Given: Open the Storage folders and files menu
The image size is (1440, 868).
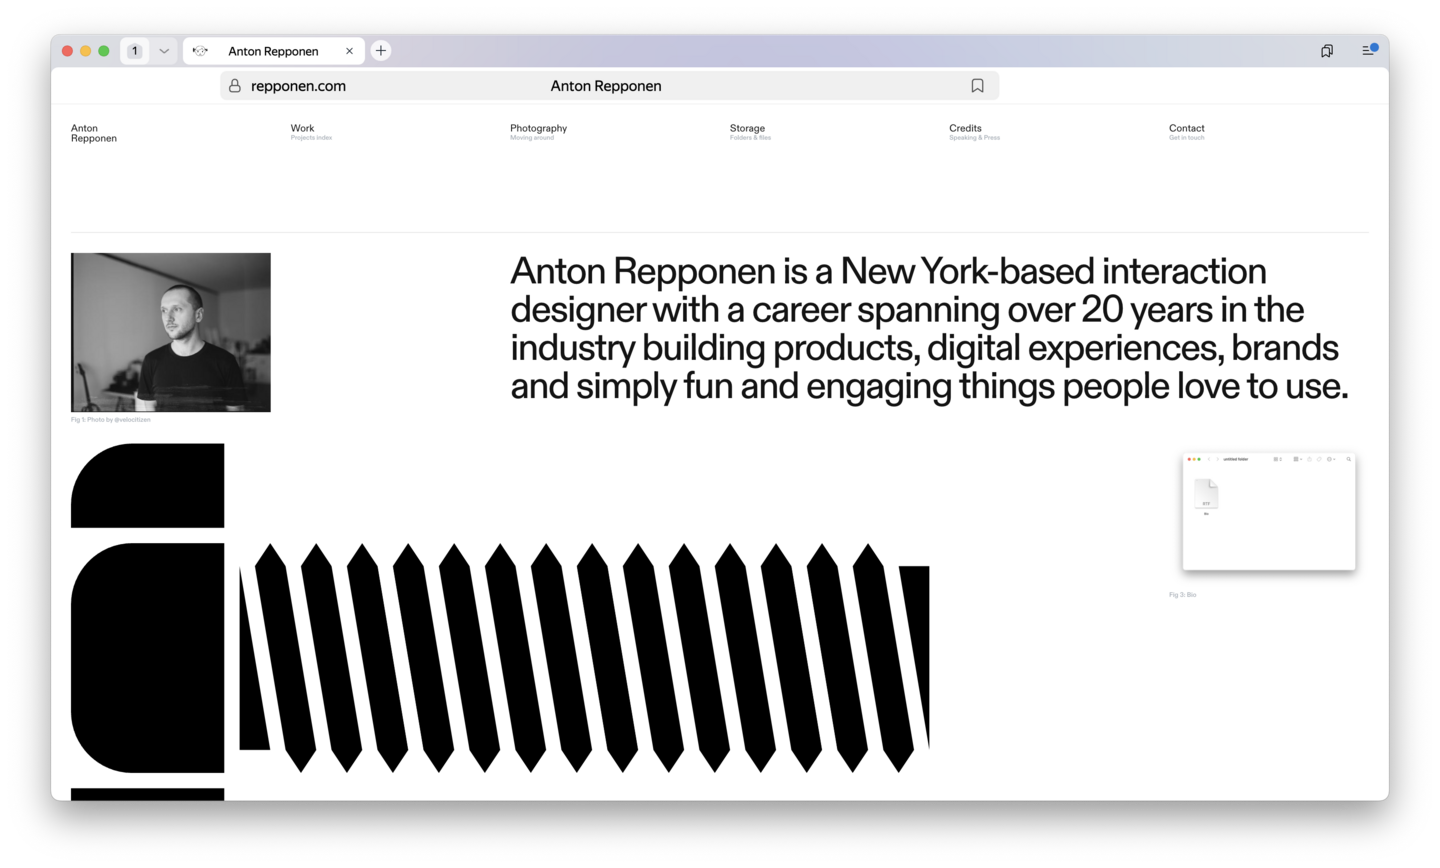Looking at the screenshot, I should coord(750,132).
